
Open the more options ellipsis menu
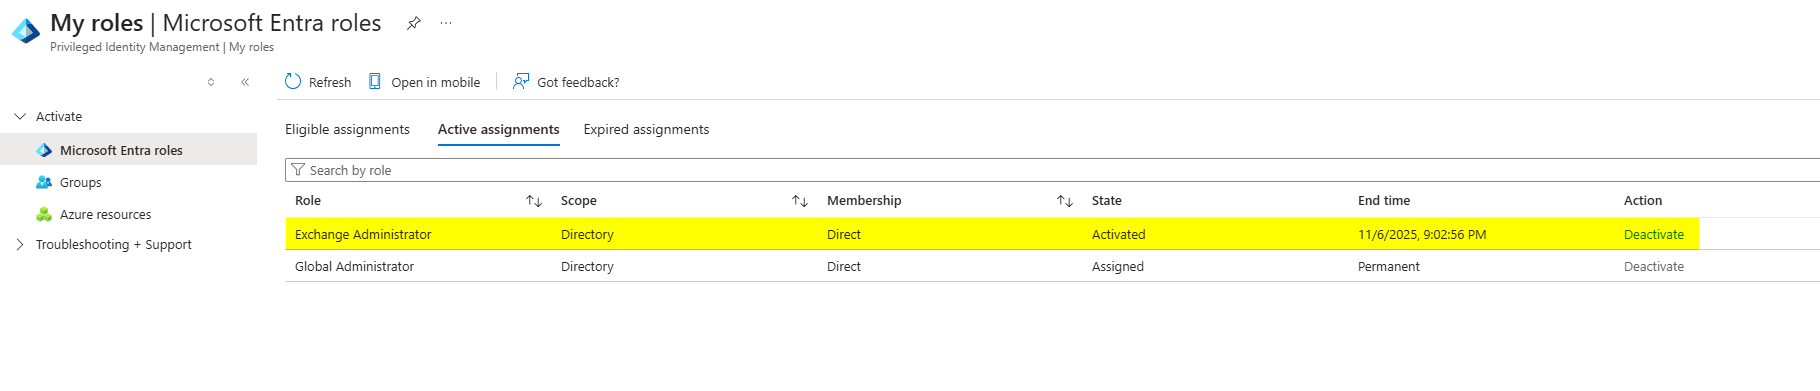pos(446,23)
